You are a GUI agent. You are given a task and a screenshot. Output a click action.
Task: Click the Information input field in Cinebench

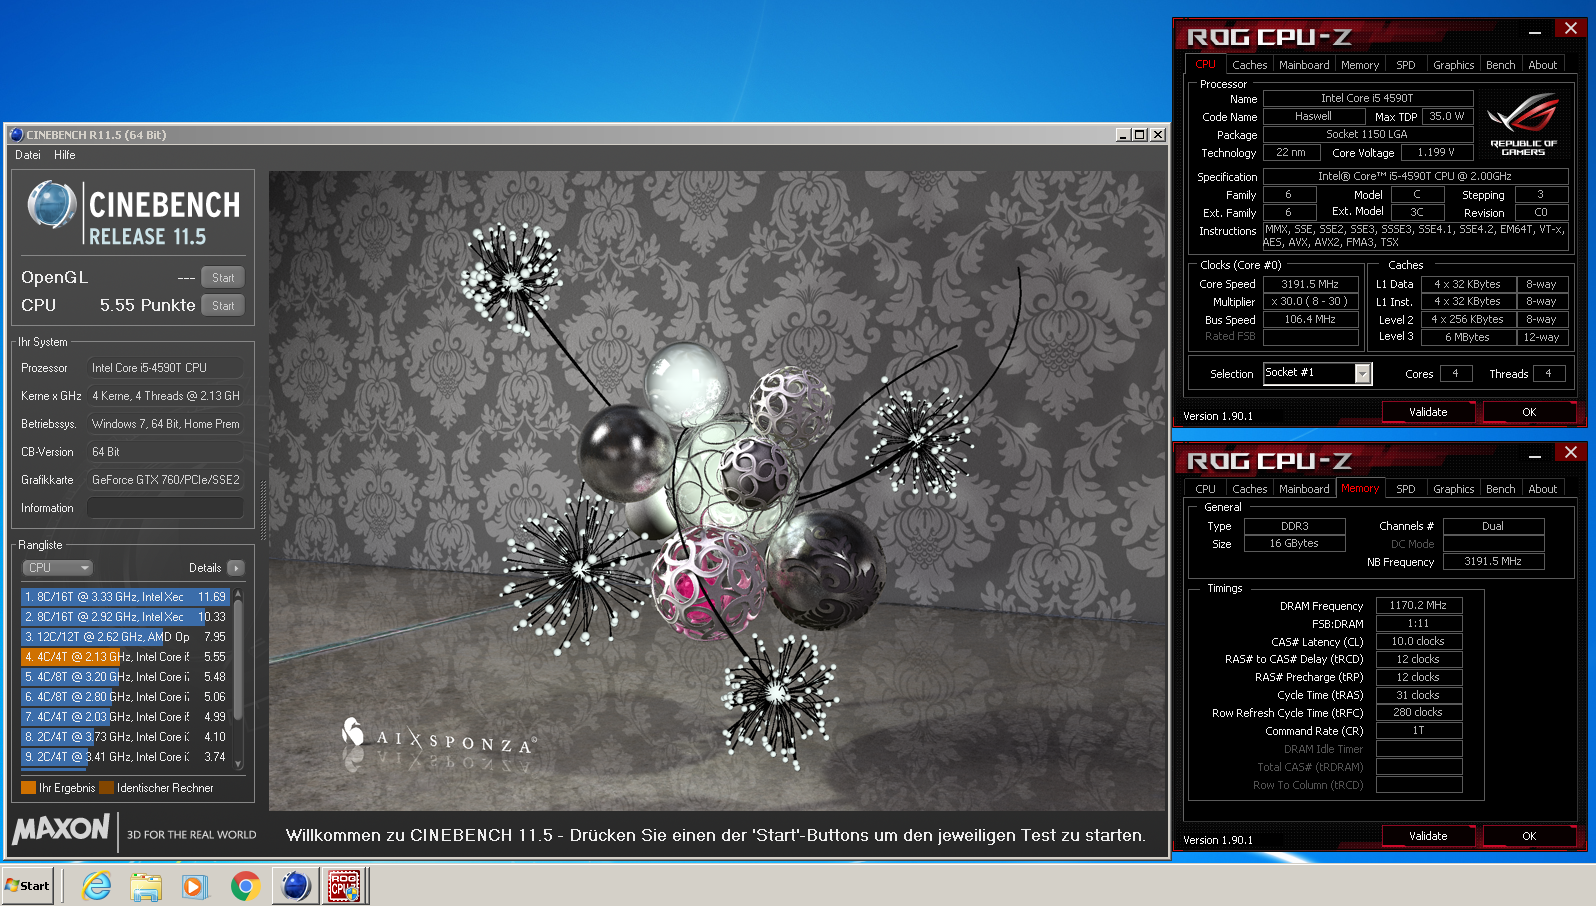[x=165, y=508]
